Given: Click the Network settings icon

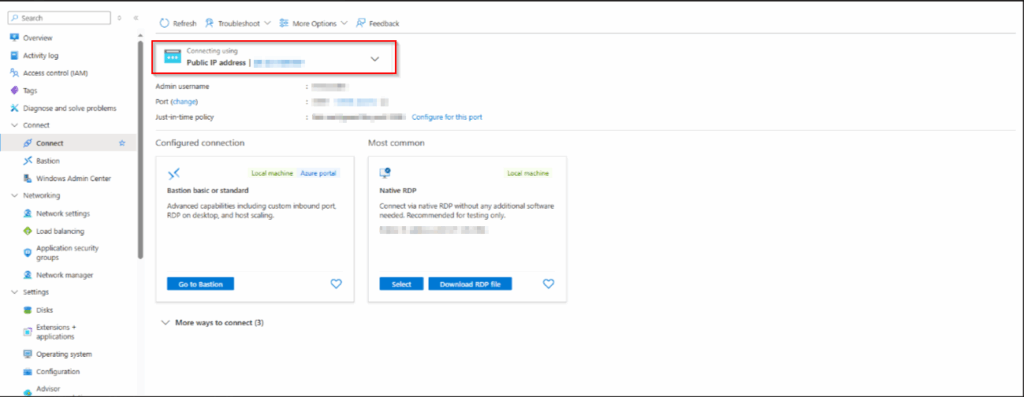Looking at the screenshot, I should (27, 214).
